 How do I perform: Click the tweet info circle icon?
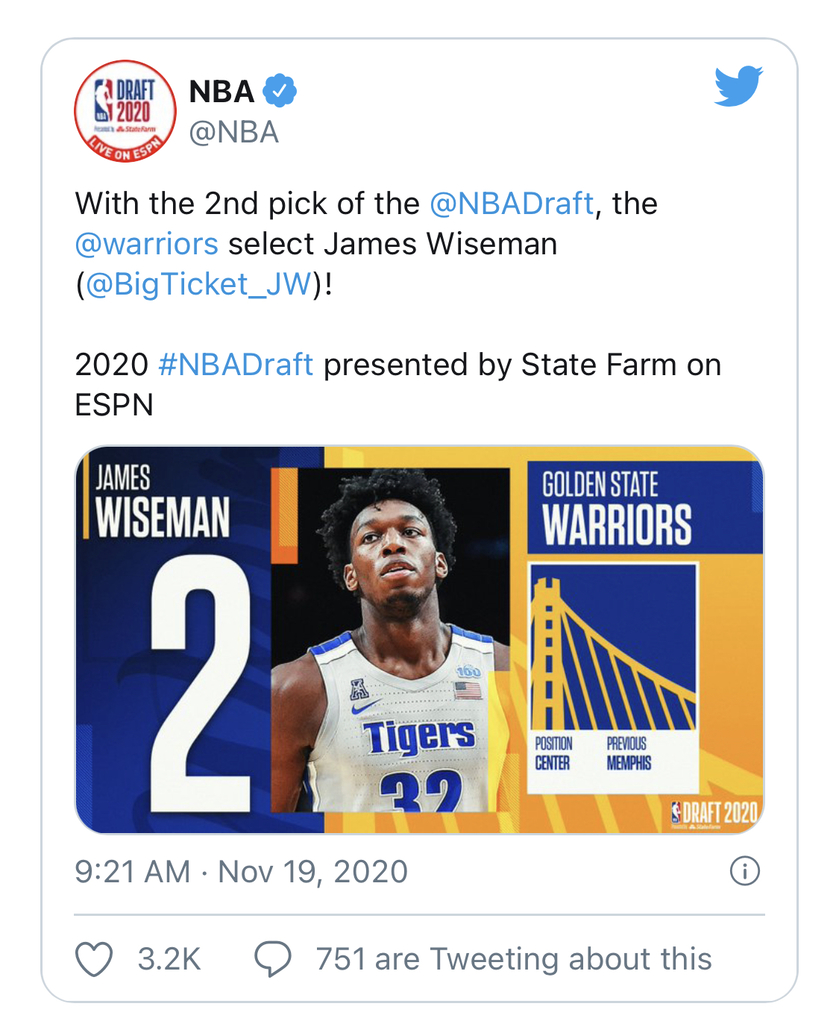pyautogui.click(x=744, y=871)
